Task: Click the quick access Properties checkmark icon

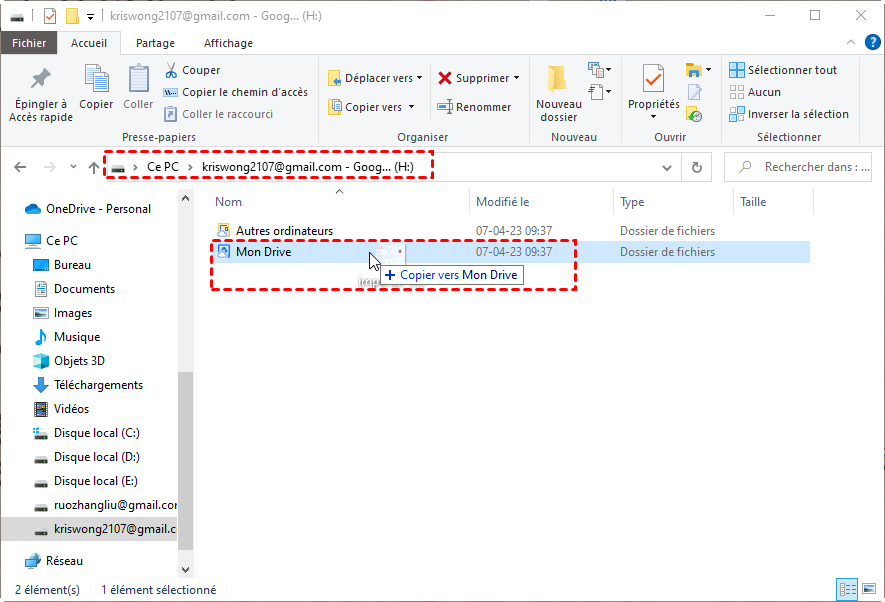Action: point(50,16)
